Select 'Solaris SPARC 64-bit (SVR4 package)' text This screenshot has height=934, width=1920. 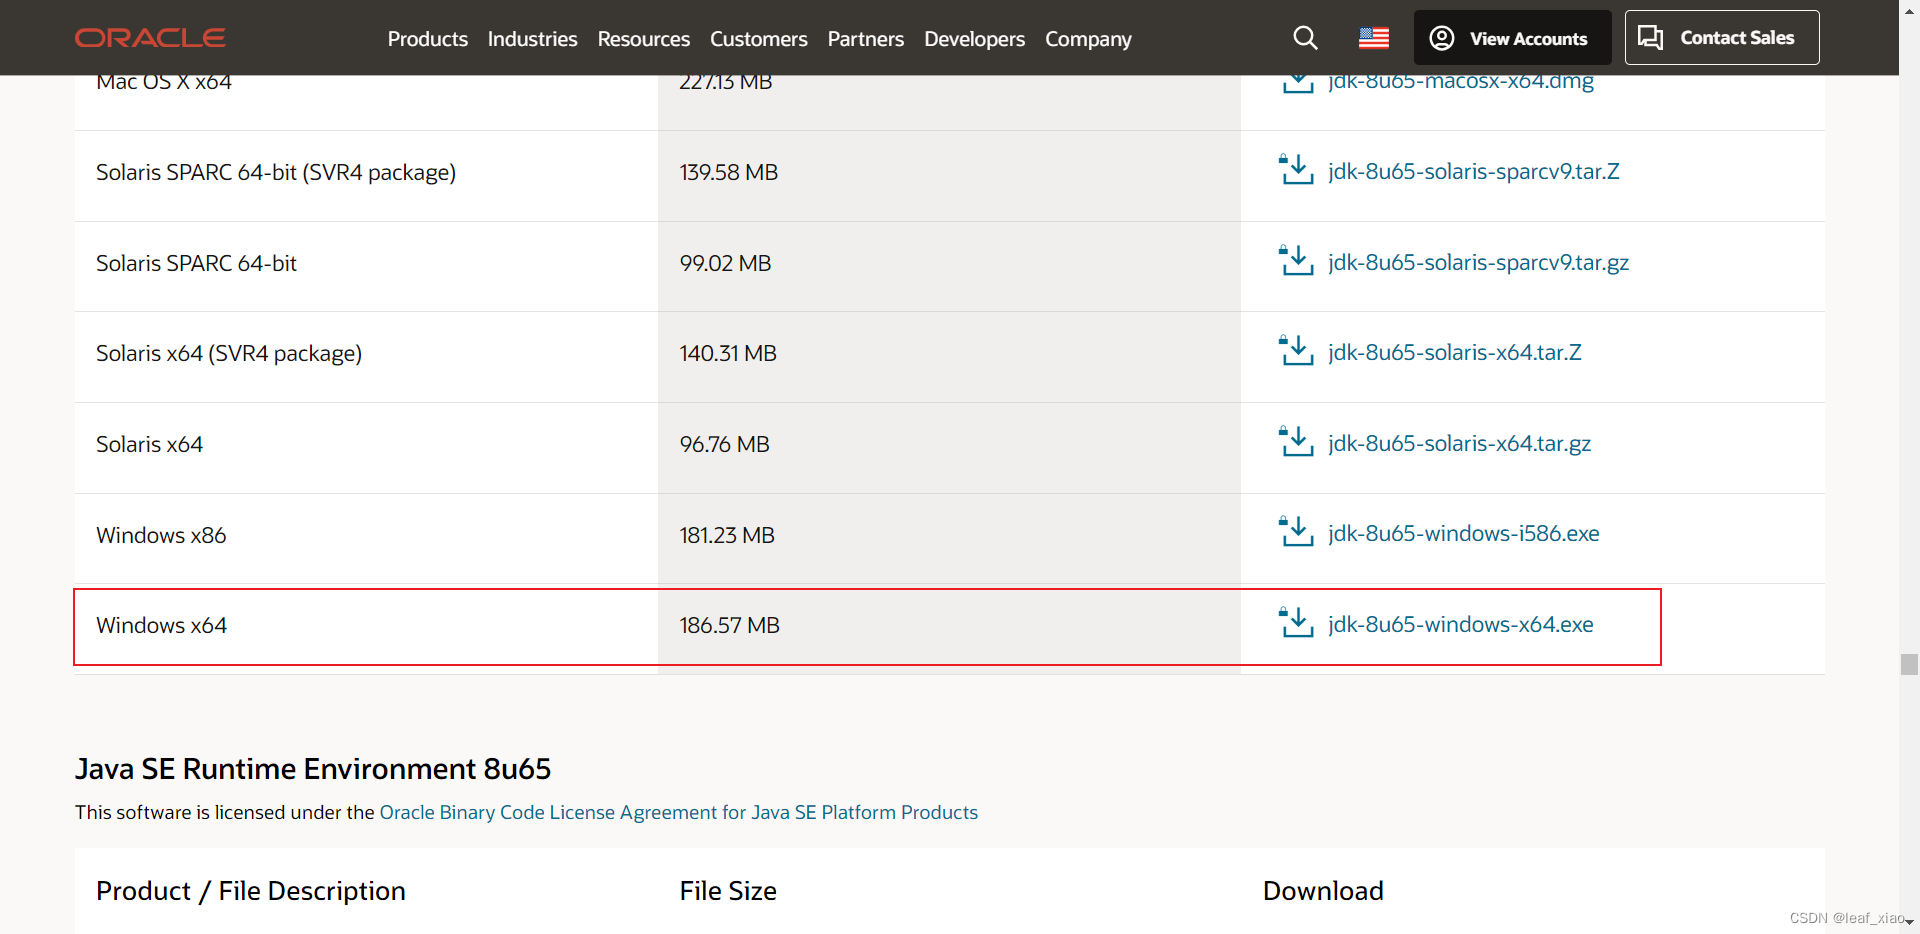pos(275,172)
